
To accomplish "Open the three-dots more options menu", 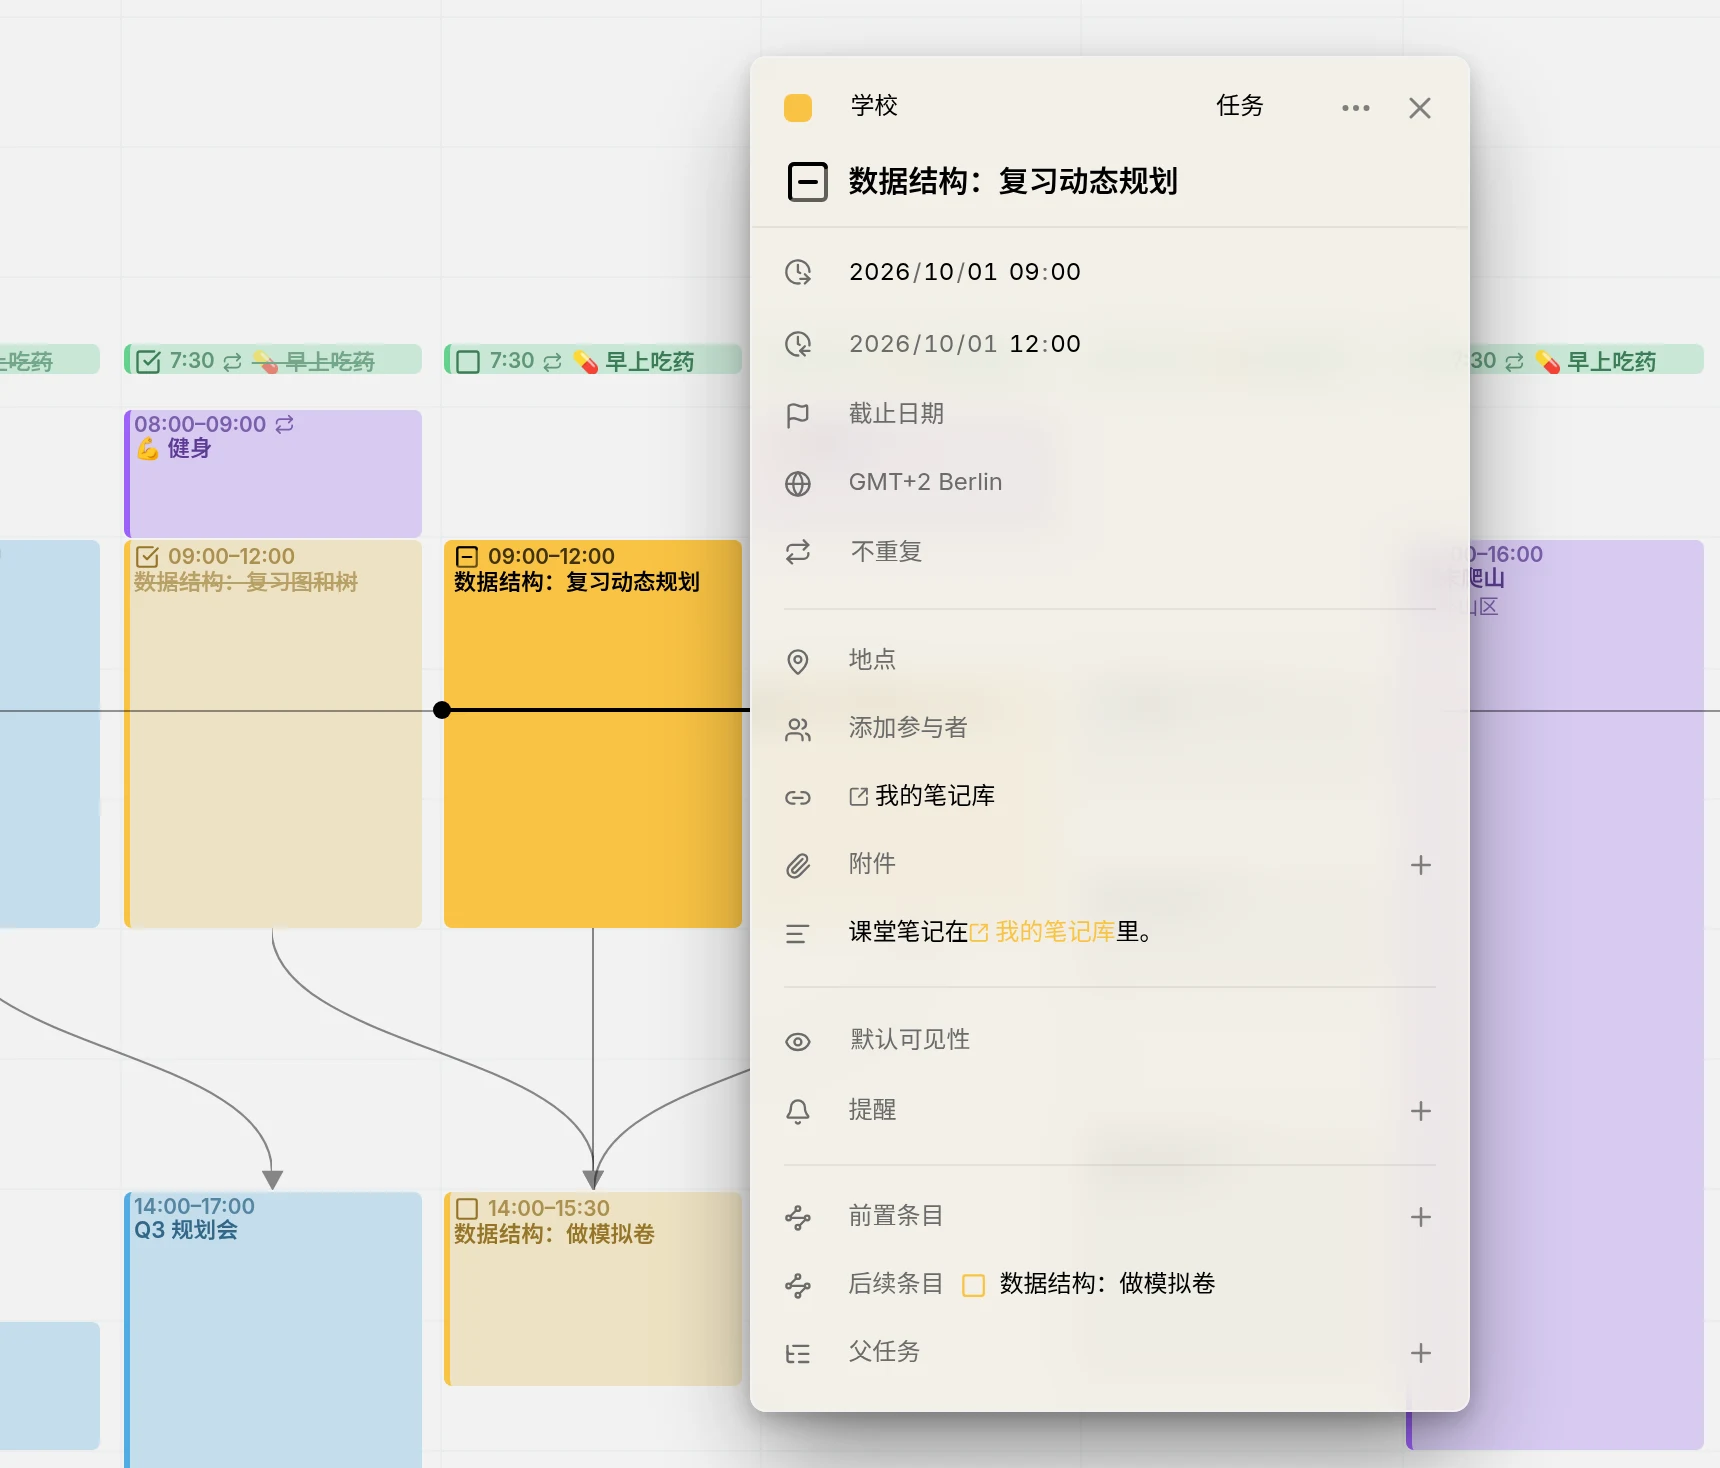I will tap(1356, 108).
